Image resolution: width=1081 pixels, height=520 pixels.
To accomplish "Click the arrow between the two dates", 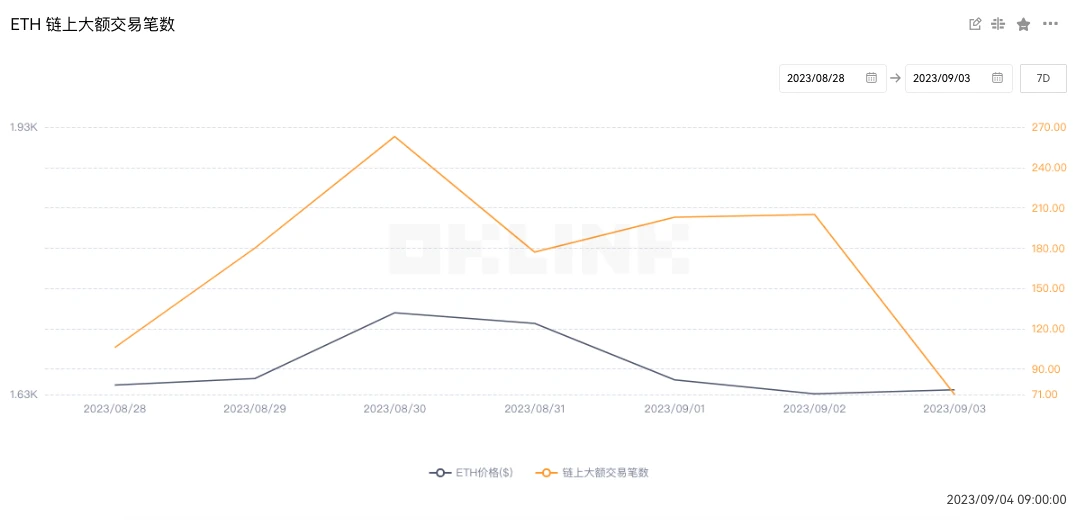I will 895,78.
